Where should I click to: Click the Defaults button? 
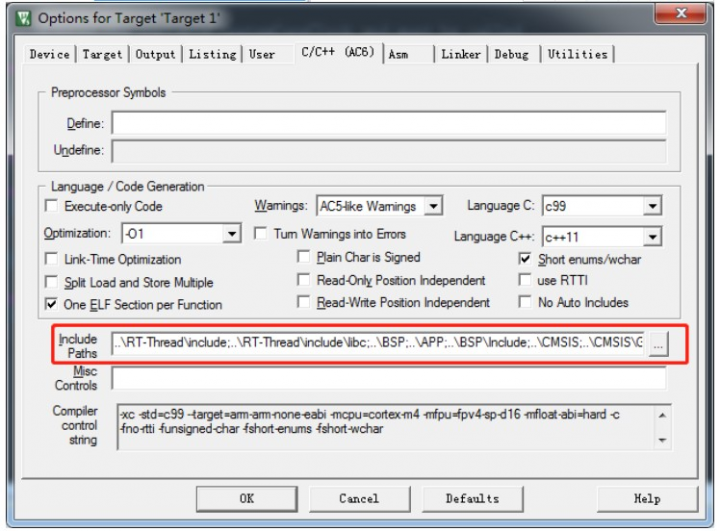coord(472,498)
